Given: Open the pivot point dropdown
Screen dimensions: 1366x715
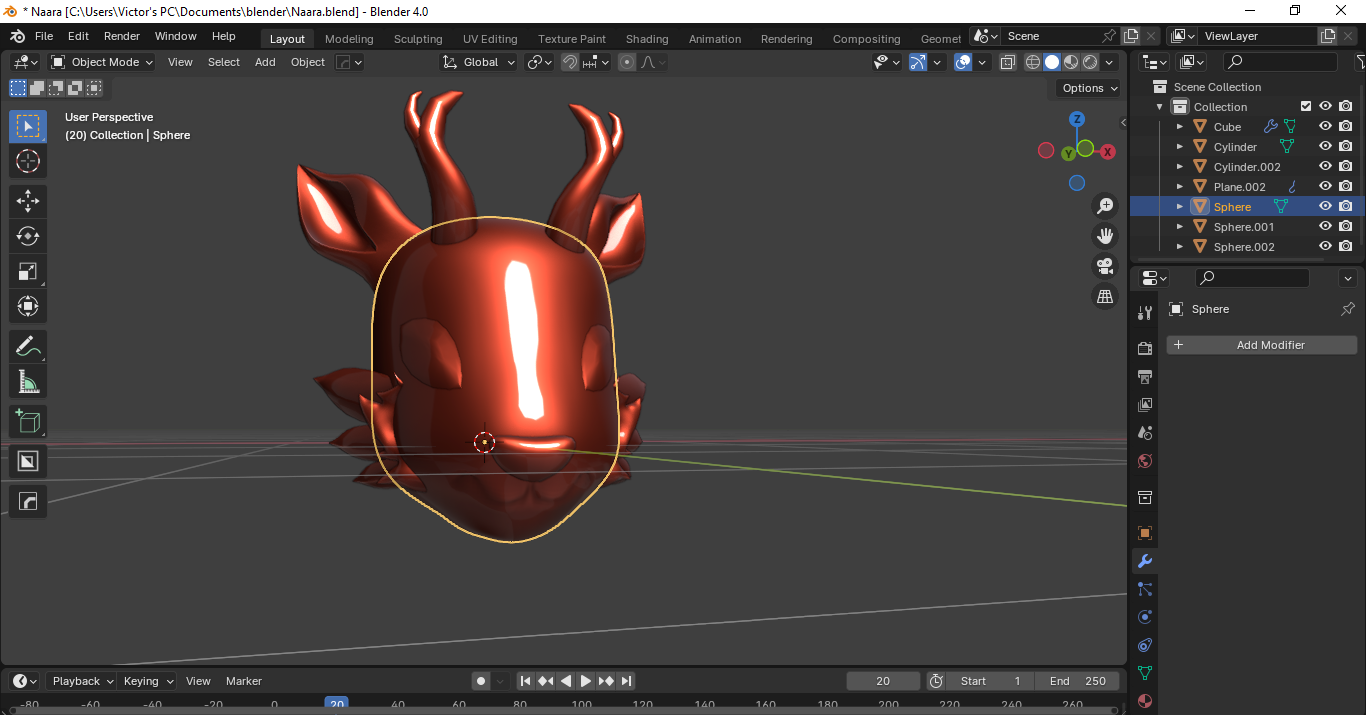Looking at the screenshot, I should click(540, 62).
